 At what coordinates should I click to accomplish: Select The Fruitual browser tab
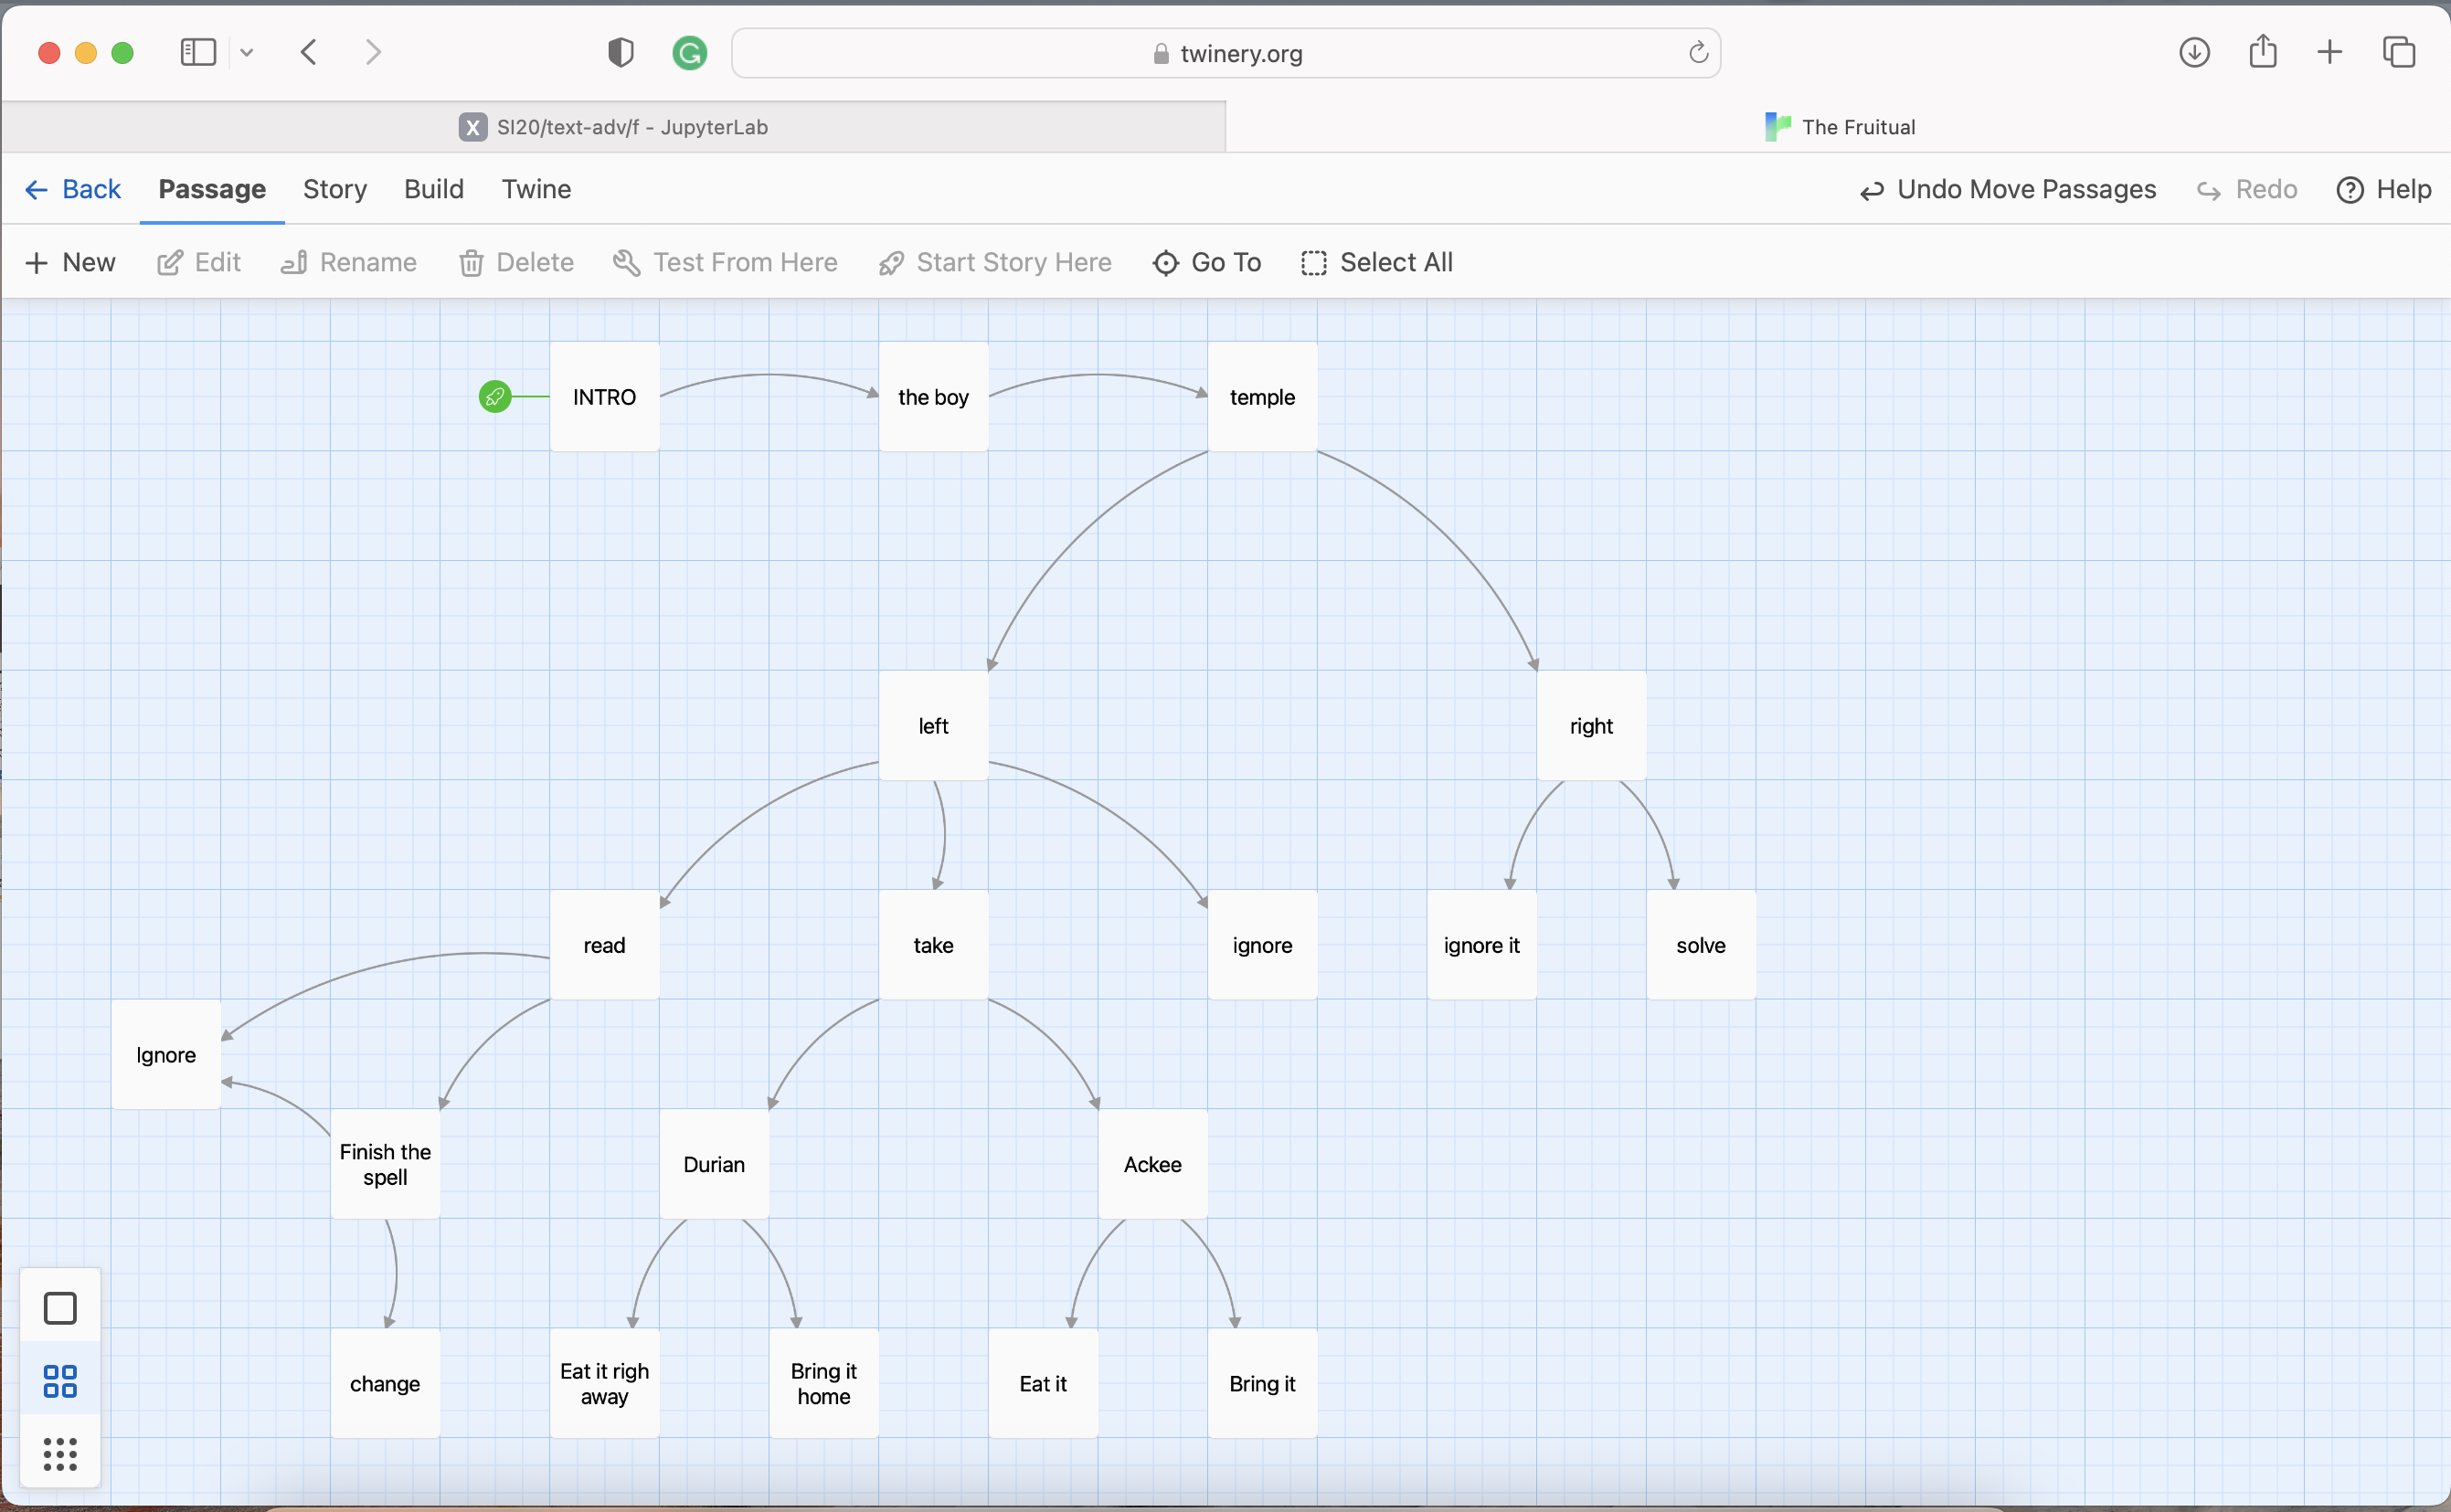[x=1839, y=127]
